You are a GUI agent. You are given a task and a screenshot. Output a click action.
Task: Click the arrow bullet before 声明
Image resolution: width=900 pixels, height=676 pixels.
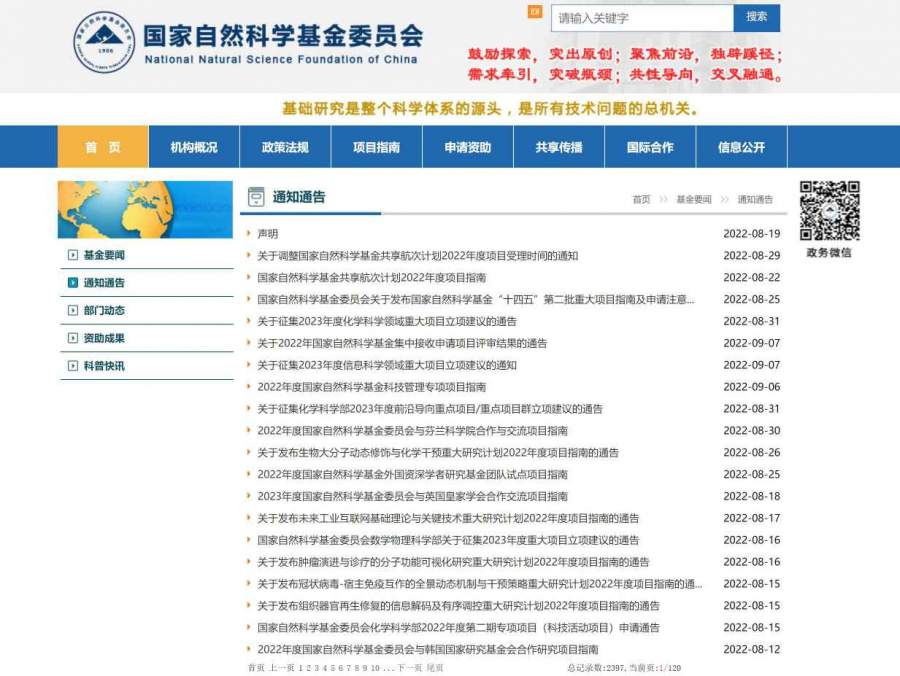pyautogui.click(x=248, y=234)
